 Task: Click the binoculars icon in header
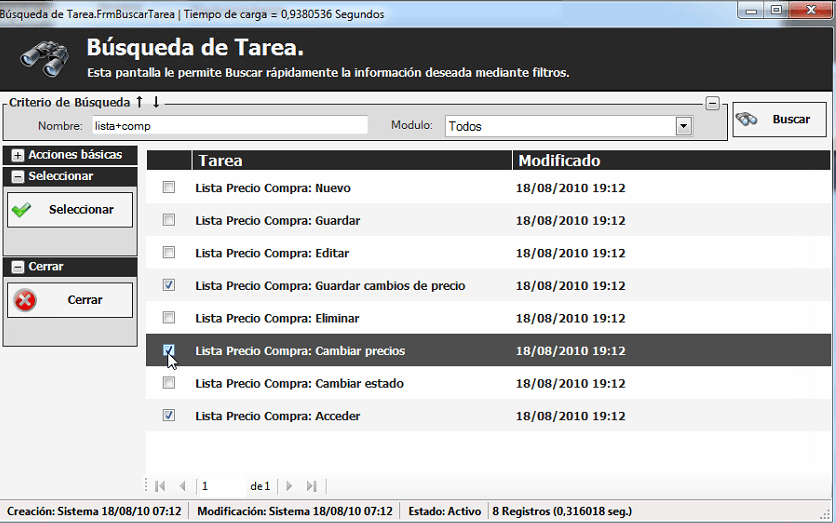coord(43,58)
